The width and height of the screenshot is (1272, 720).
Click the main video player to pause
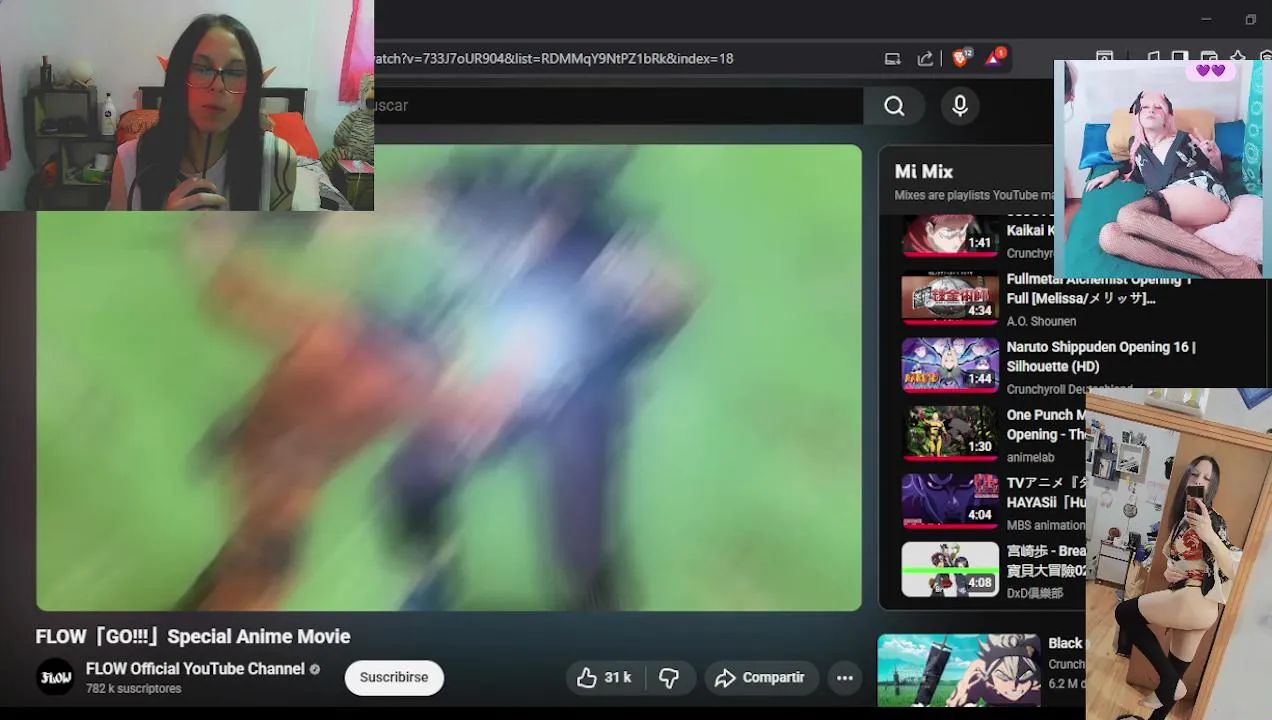448,378
